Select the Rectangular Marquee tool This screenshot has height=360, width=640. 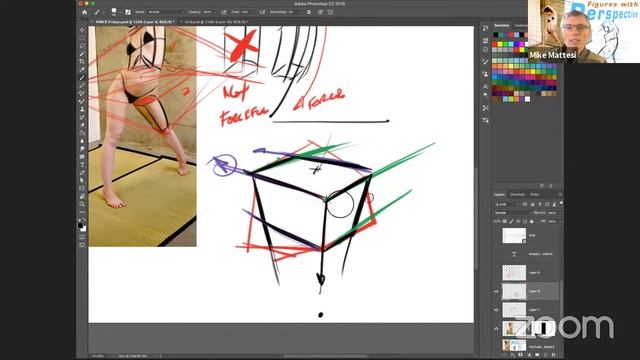tap(82, 38)
